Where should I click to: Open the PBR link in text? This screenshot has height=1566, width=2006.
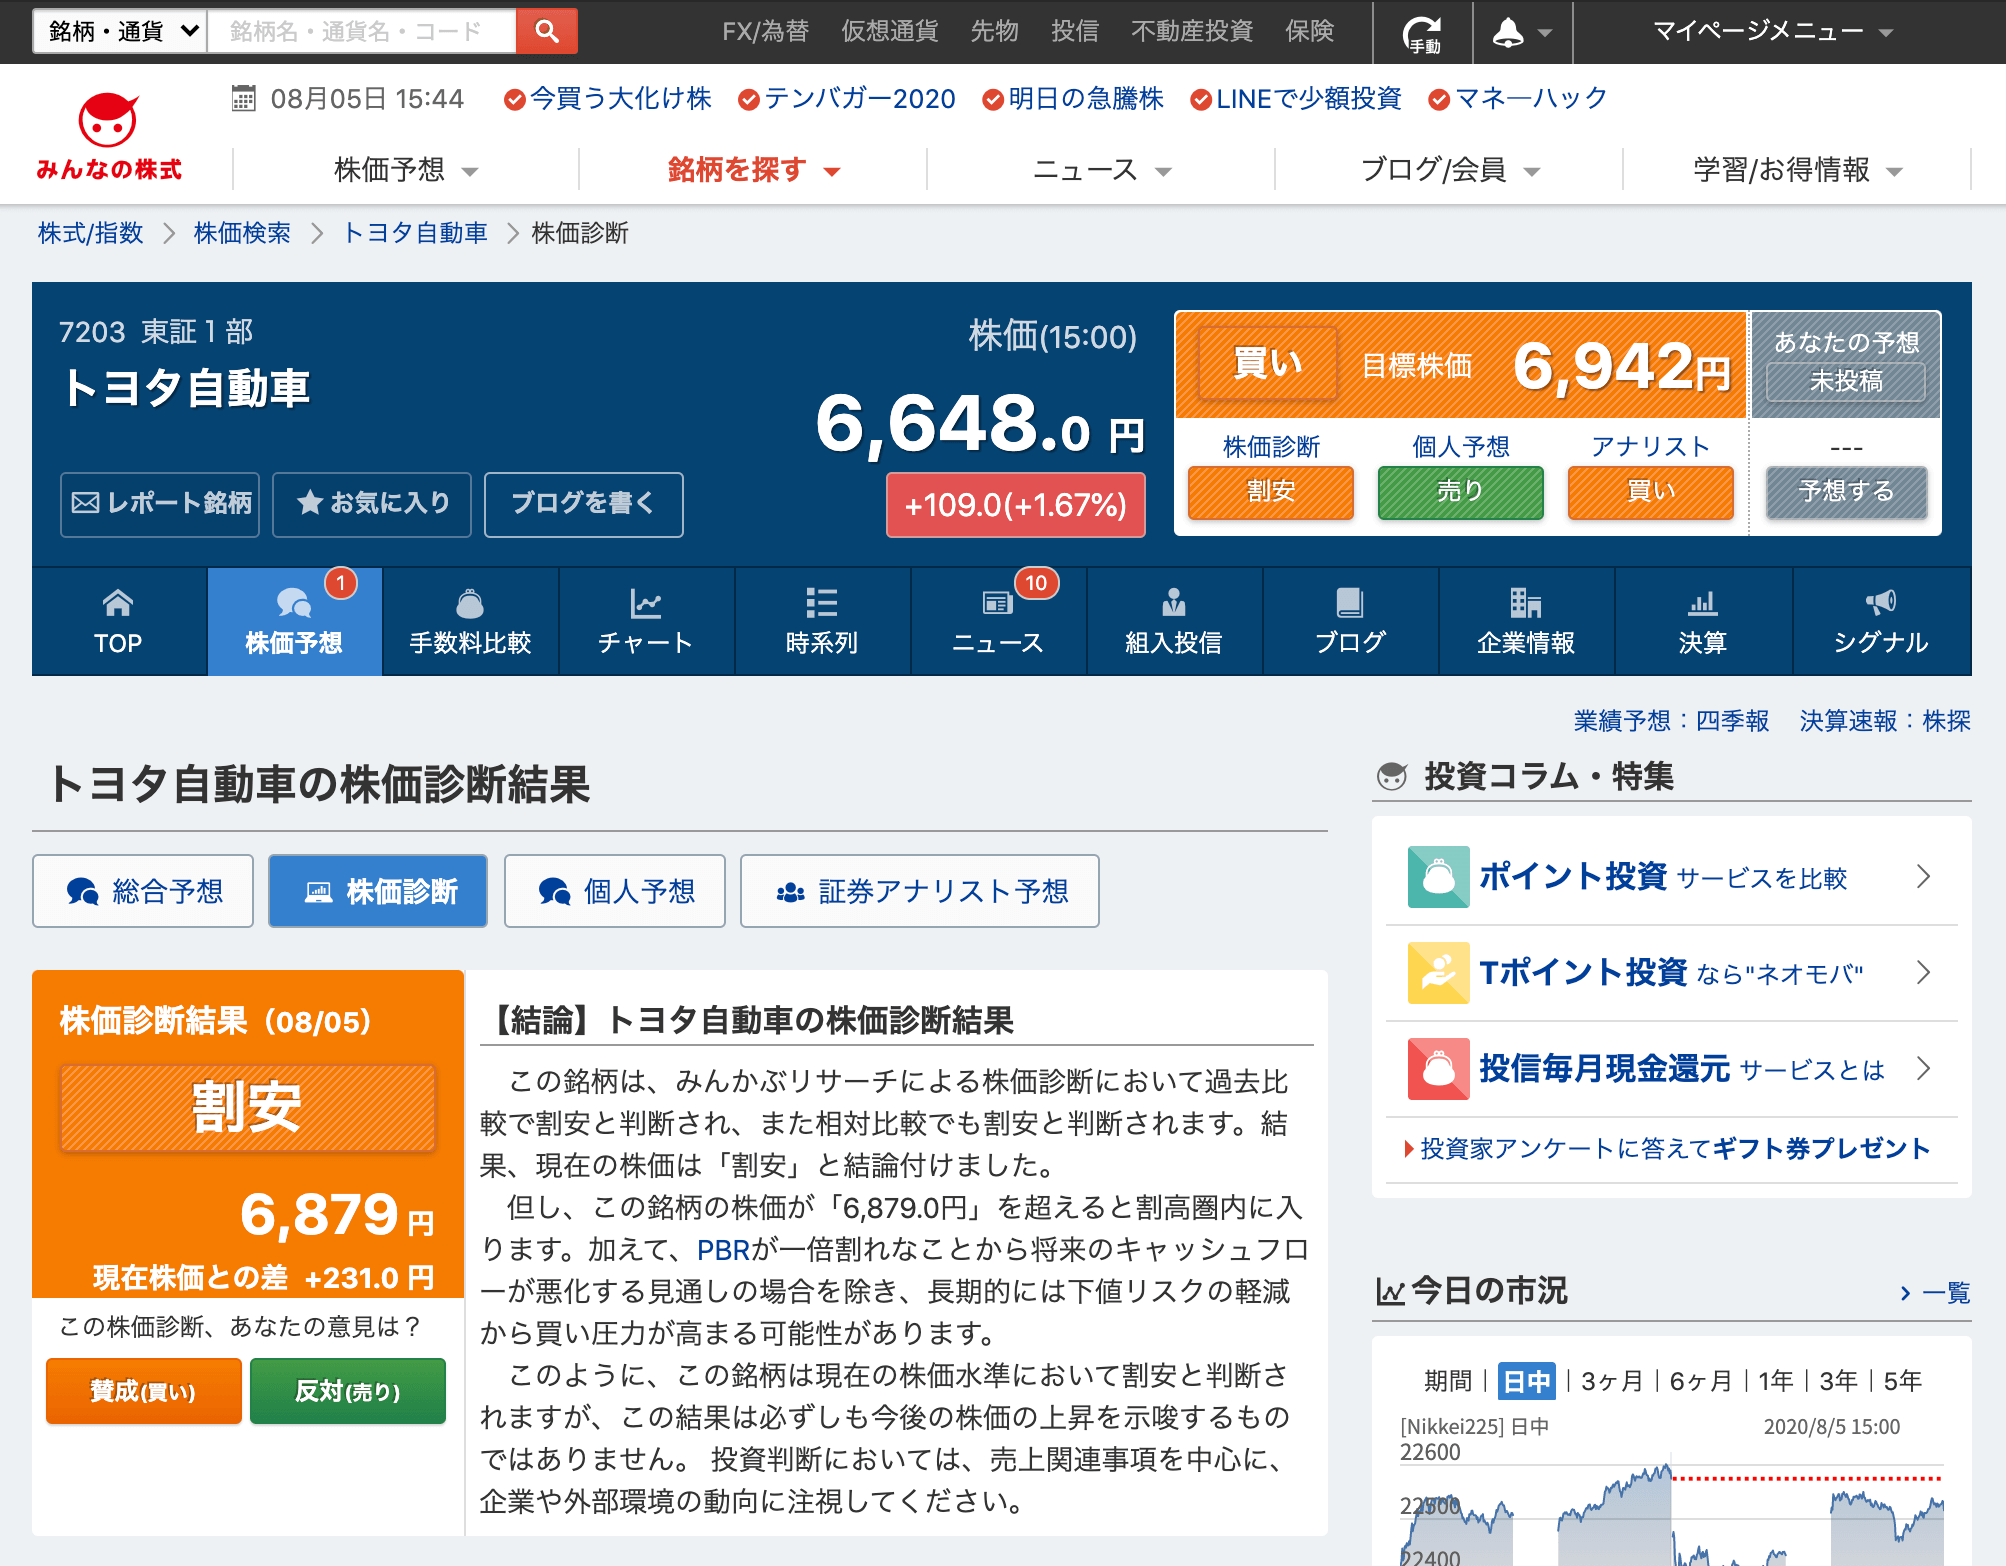[x=723, y=1250]
